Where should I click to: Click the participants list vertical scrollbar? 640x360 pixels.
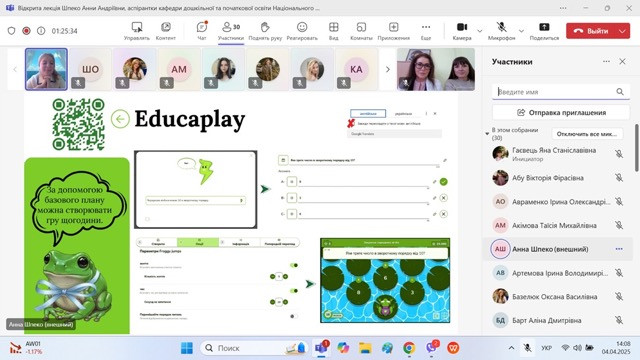pyautogui.click(x=636, y=148)
